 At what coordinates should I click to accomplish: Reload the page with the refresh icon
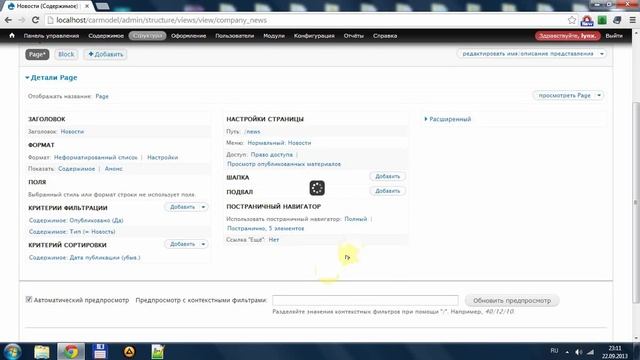click(36, 20)
